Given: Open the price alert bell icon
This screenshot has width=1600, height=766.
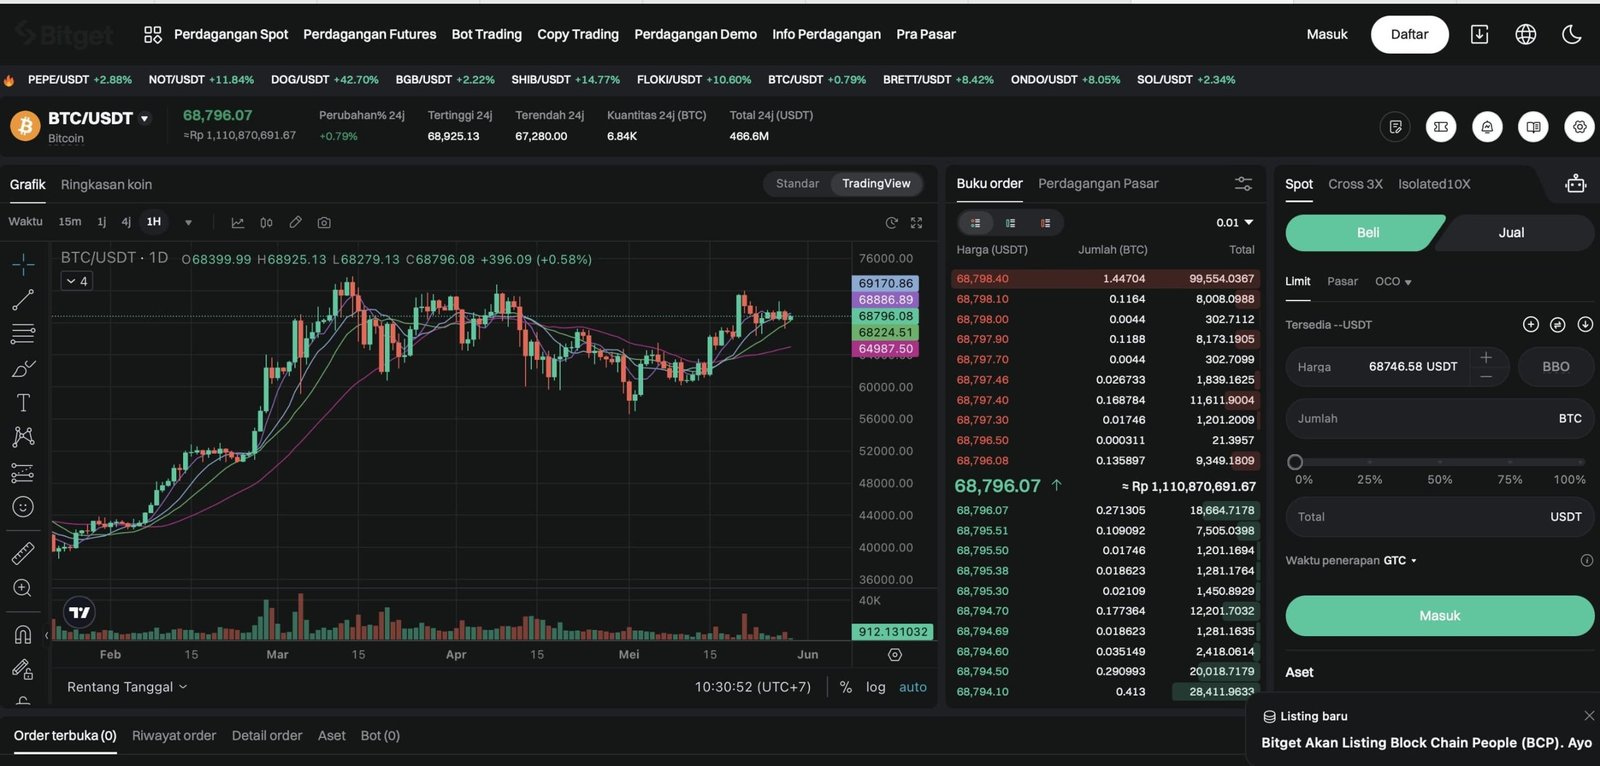Looking at the screenshot, I should pyautogui.click(x=1487, y=127).
